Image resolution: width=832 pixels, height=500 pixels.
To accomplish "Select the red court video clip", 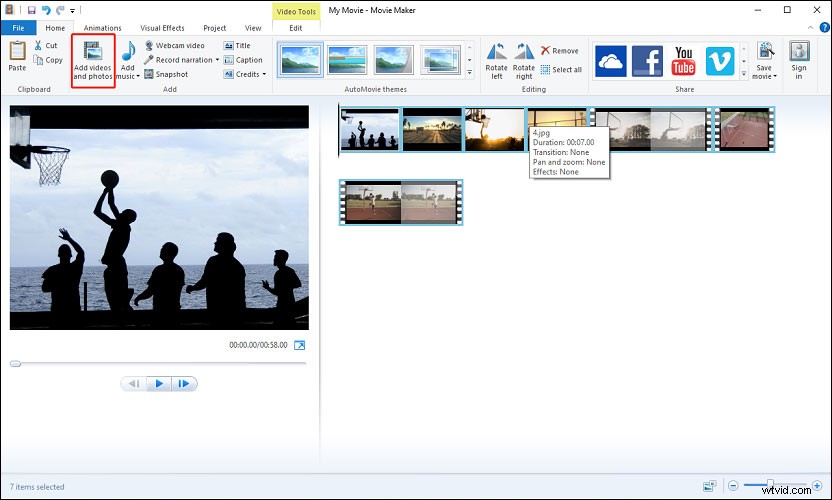I will [744, 129].
